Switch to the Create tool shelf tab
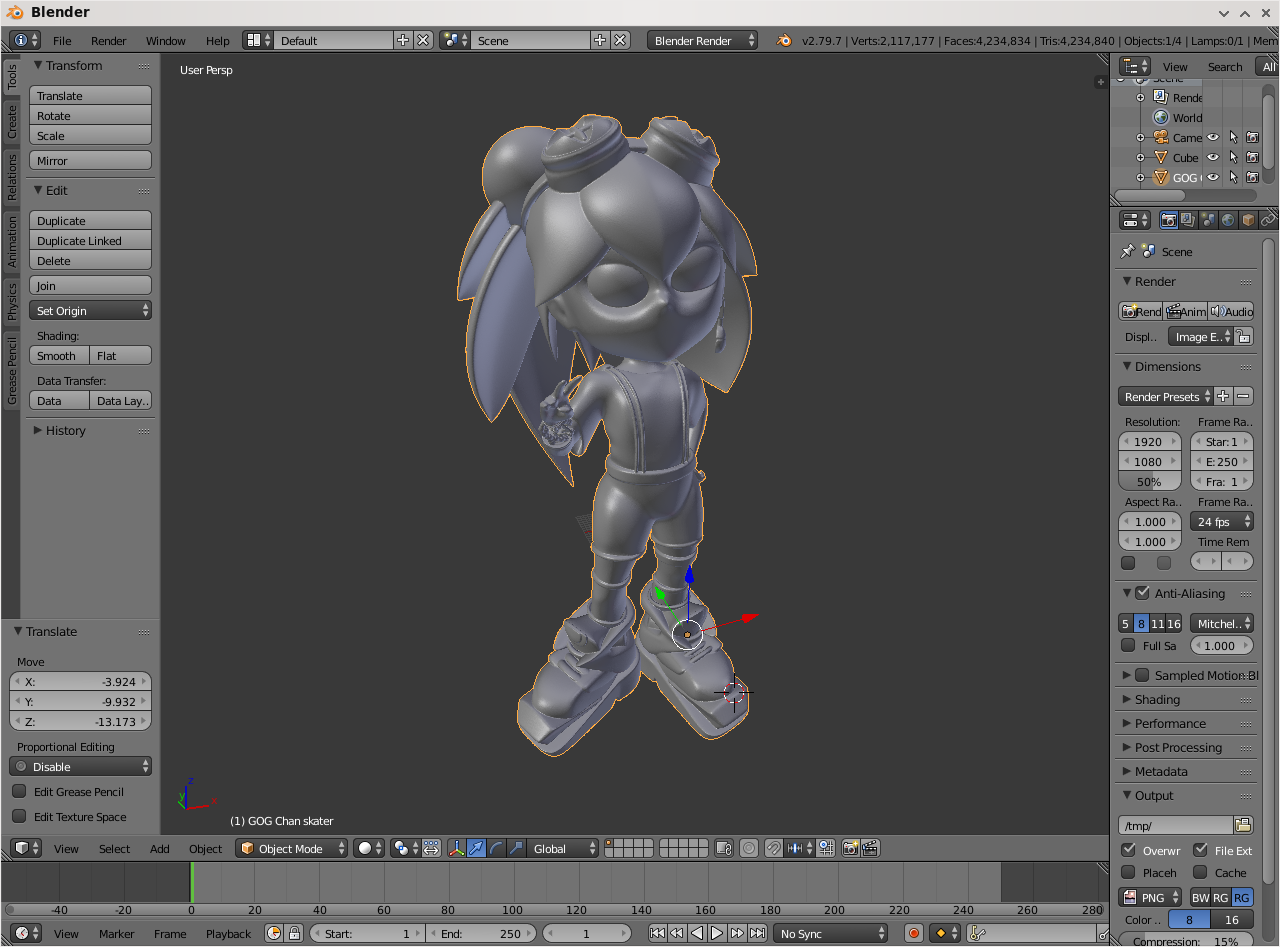The height and width of the screenshot is (947, 1280). (x=12, y=122)
